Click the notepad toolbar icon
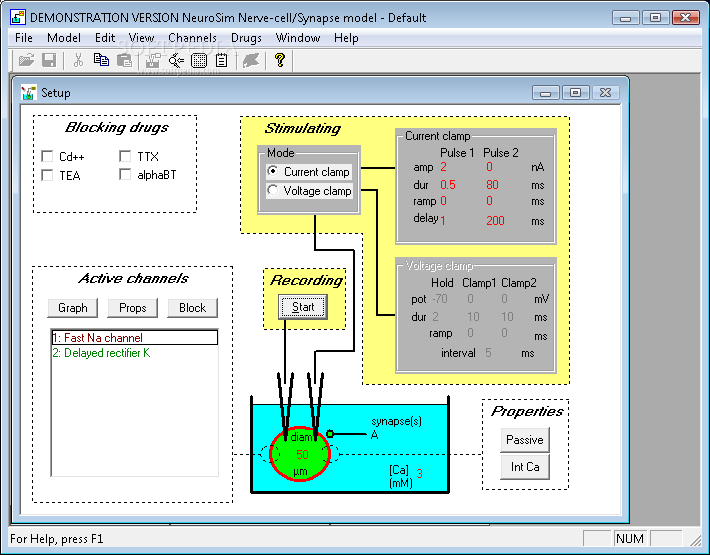The image size is (710, 555). pyautogui.click(x=221, y=60)
